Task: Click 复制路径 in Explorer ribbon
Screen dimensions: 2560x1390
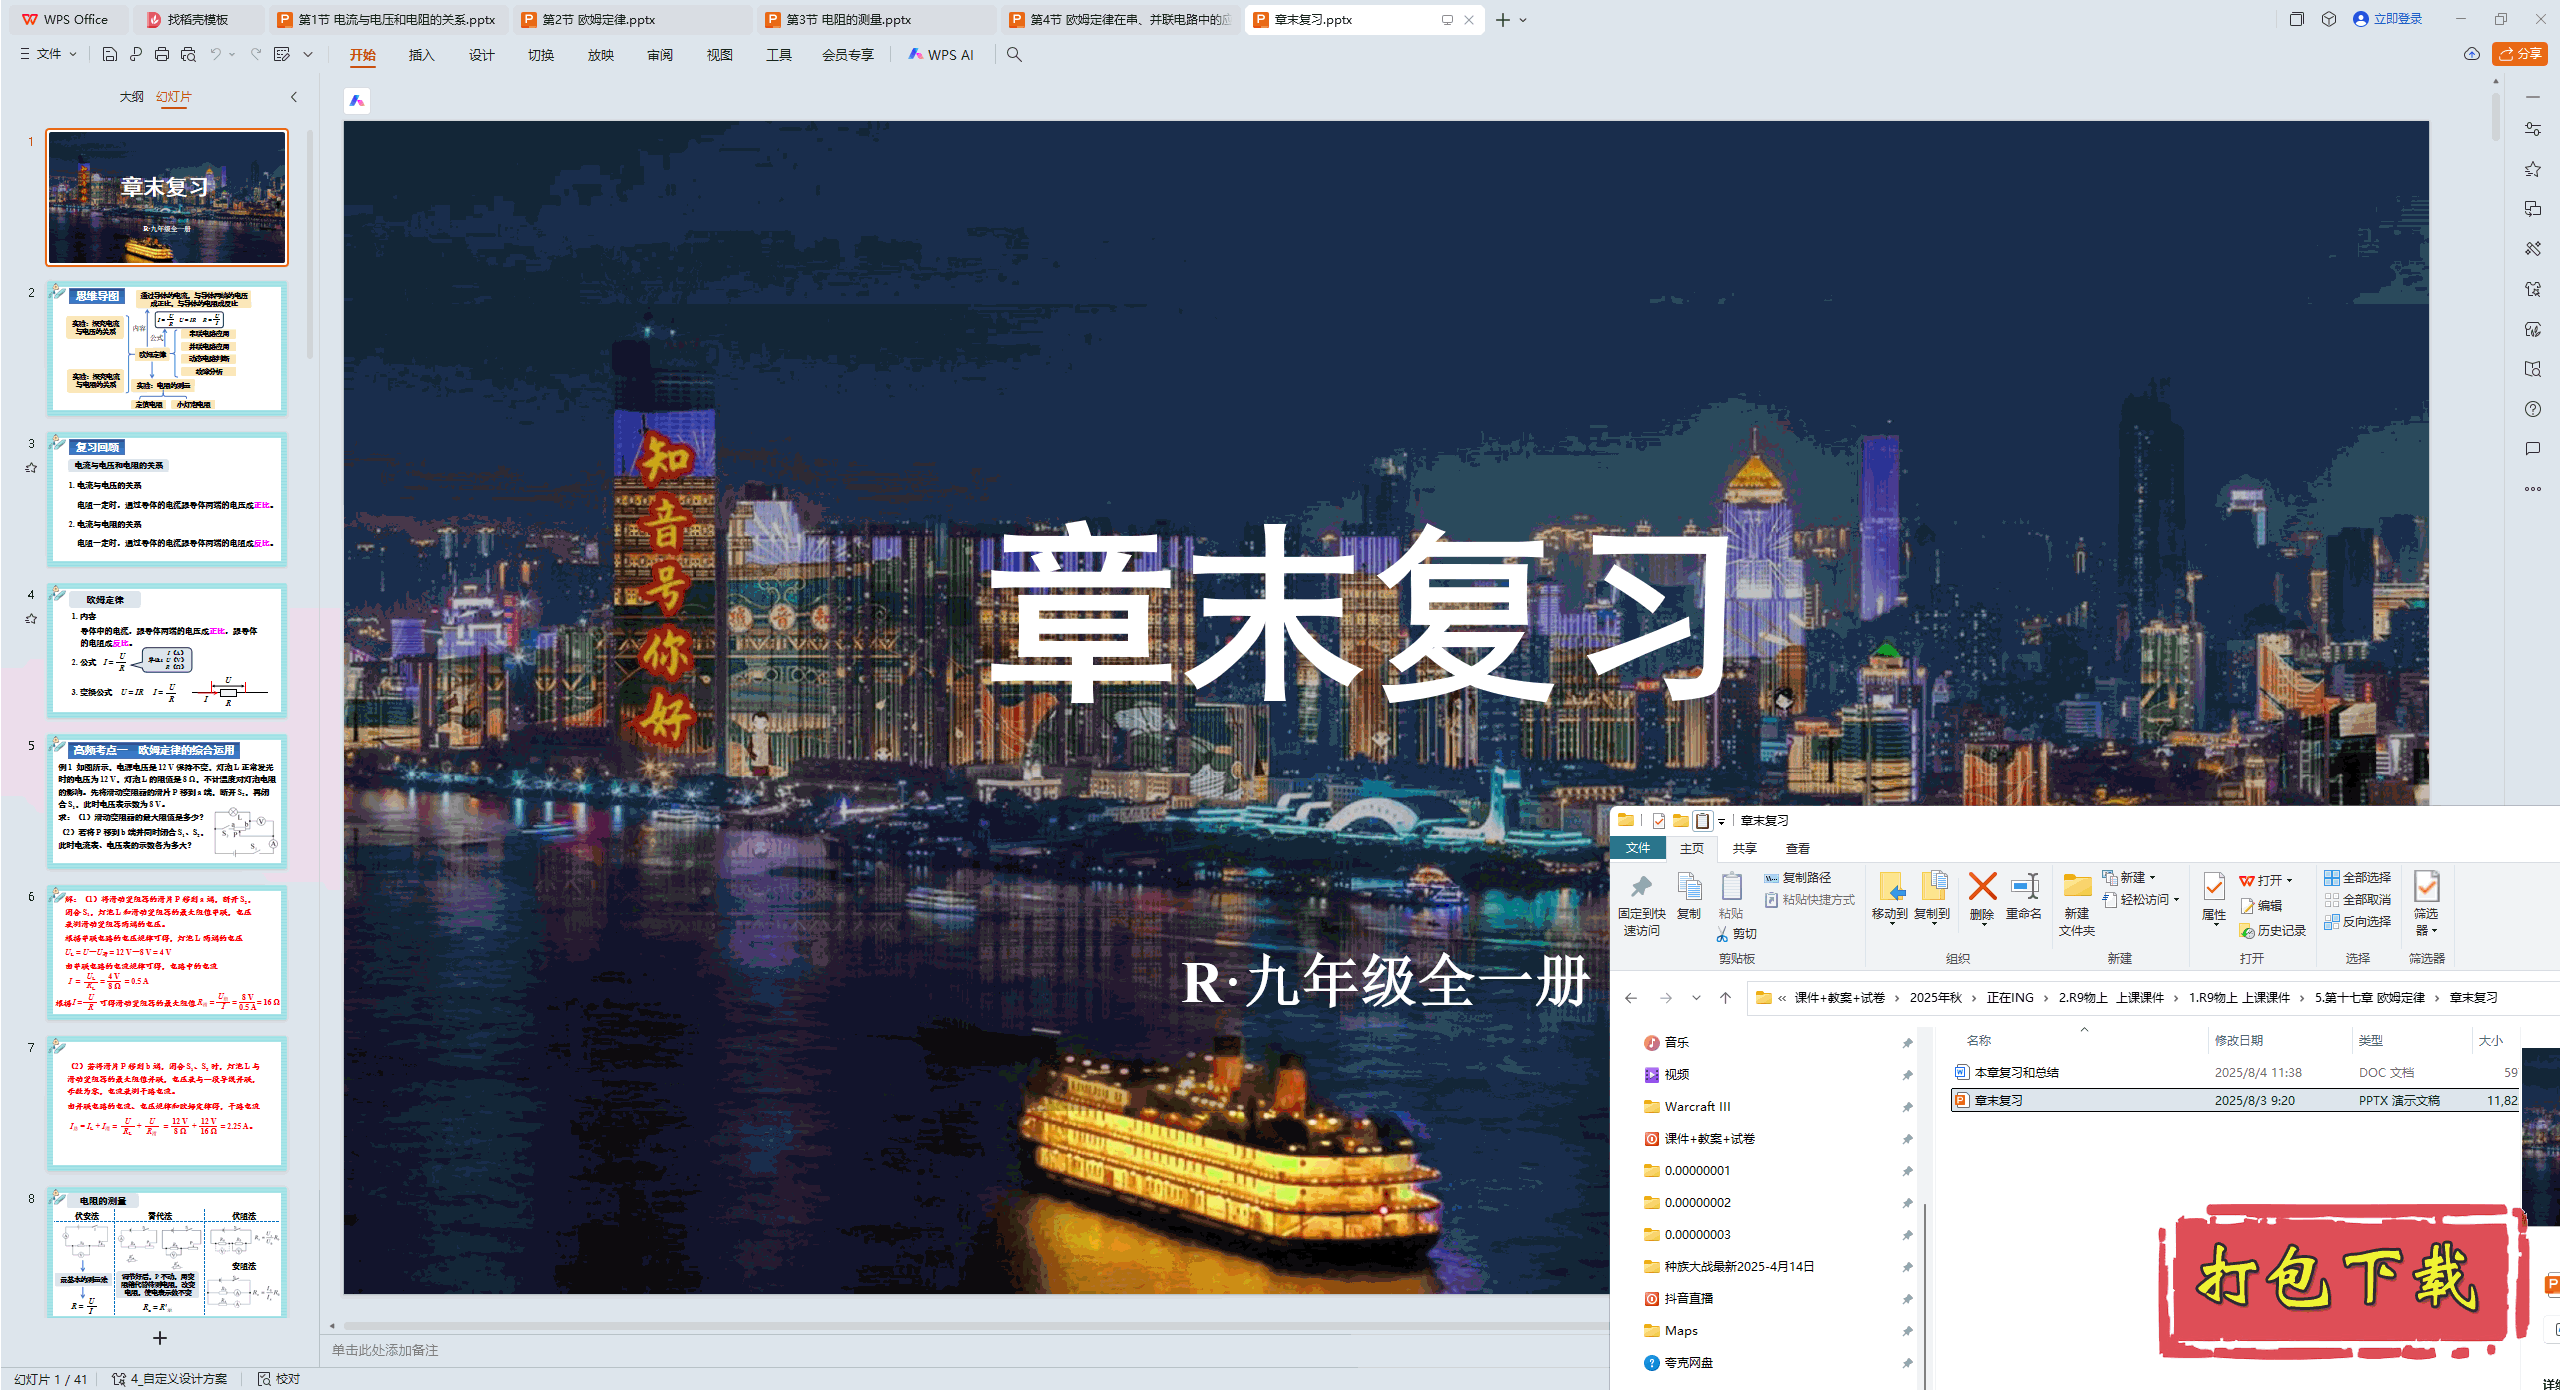Action: point(1797,877)
